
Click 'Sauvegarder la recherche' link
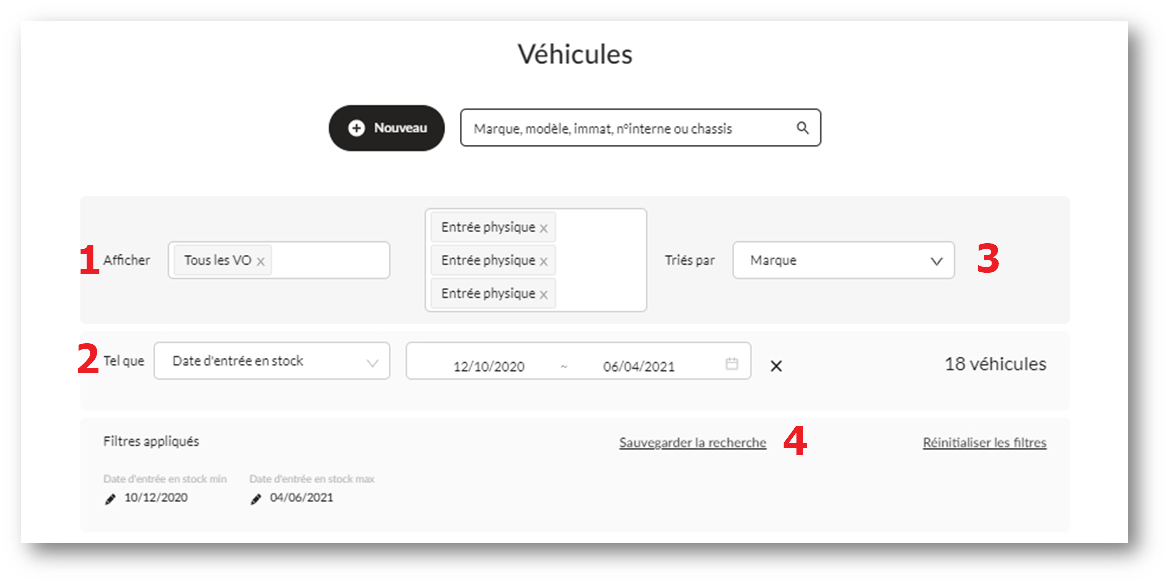point(692,443)
